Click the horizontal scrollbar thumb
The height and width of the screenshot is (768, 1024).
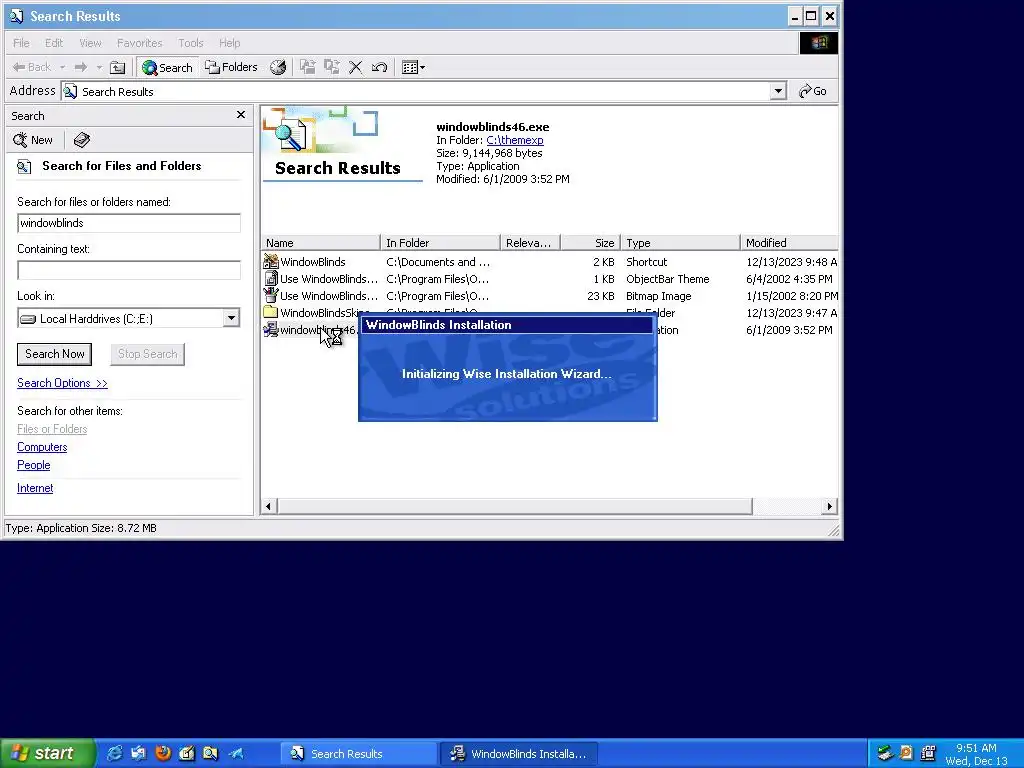[x=515, y=506]
